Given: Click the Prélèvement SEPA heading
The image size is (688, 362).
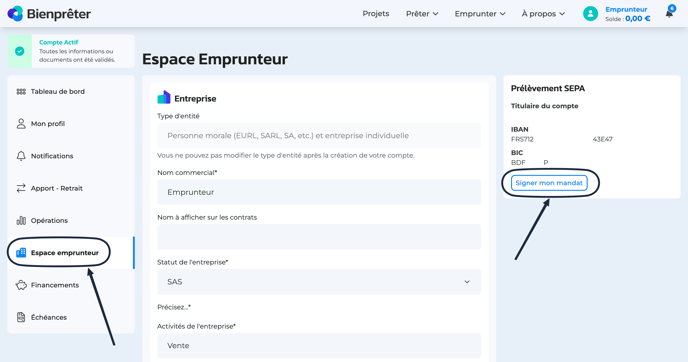Looking at the screenshot, I should pyautogui.click(x=548, y=88).
